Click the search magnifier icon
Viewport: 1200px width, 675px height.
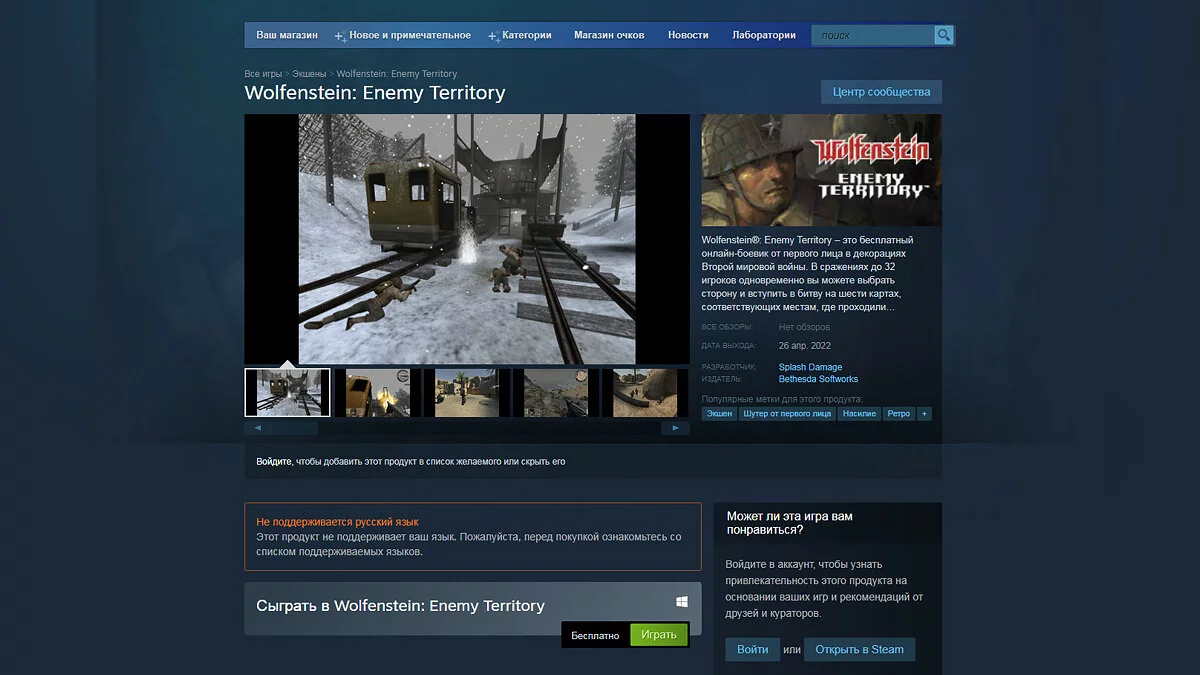click(943, 36)
